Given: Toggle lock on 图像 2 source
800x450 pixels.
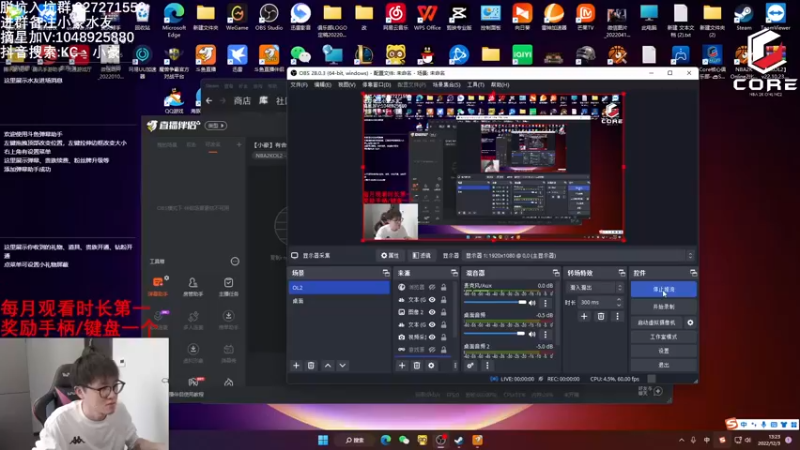Looking at the screenshot, I should (x=444, y=312).
